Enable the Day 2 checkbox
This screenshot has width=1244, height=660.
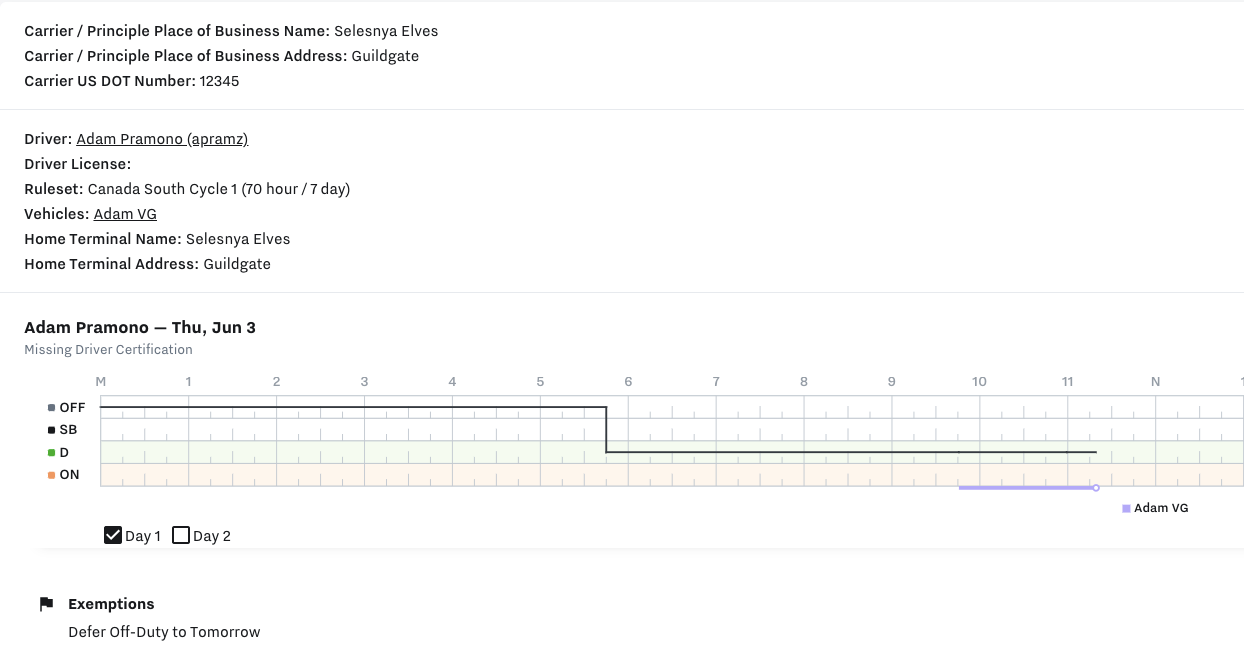(x=181, y=535)
